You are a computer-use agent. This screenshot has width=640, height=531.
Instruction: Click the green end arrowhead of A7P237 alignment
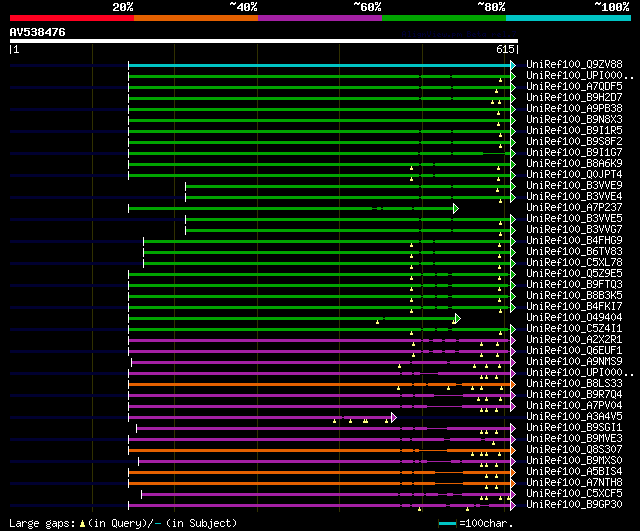pyautogui.click(x=456, y=209)
